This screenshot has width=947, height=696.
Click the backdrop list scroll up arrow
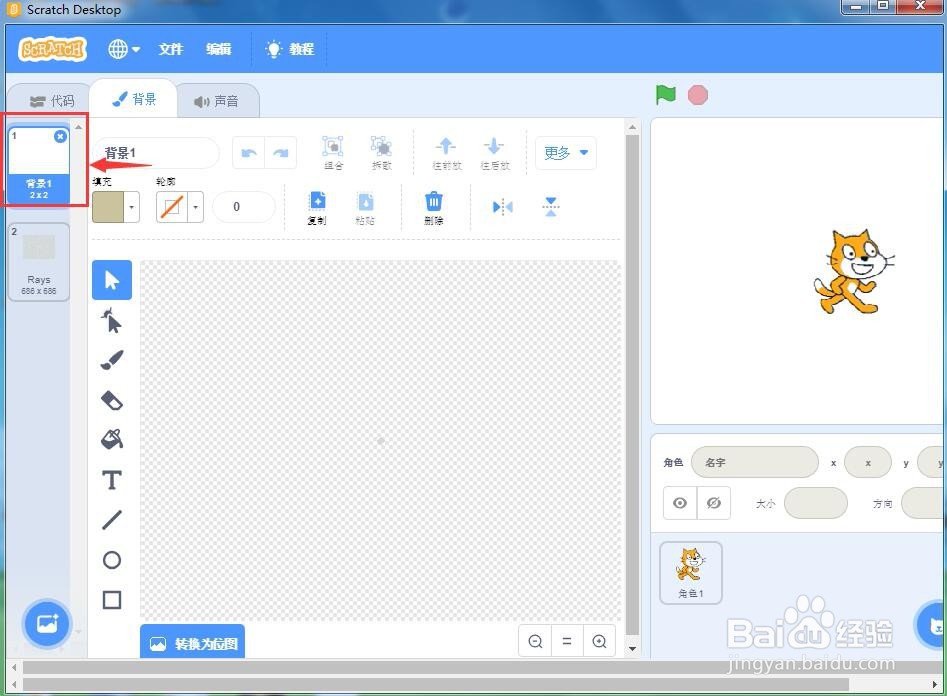79,127
